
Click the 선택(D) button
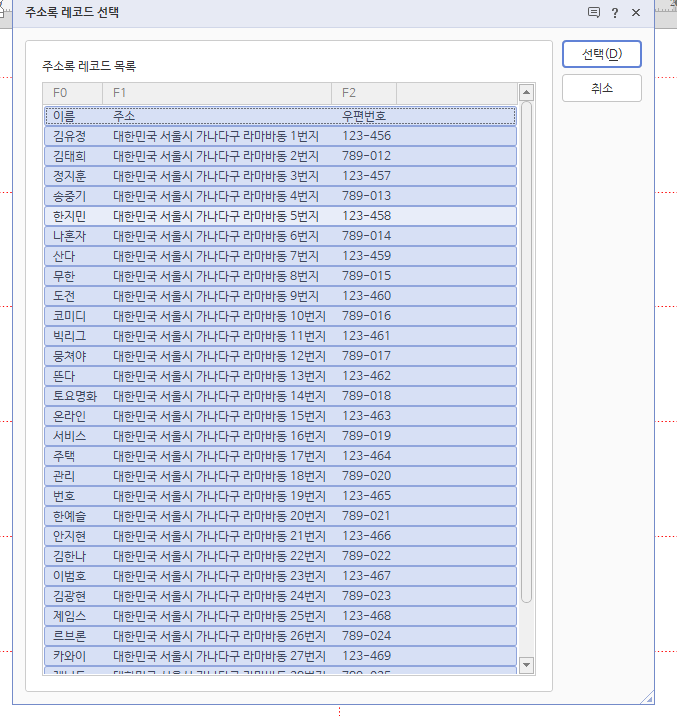(x=602, y=54)
